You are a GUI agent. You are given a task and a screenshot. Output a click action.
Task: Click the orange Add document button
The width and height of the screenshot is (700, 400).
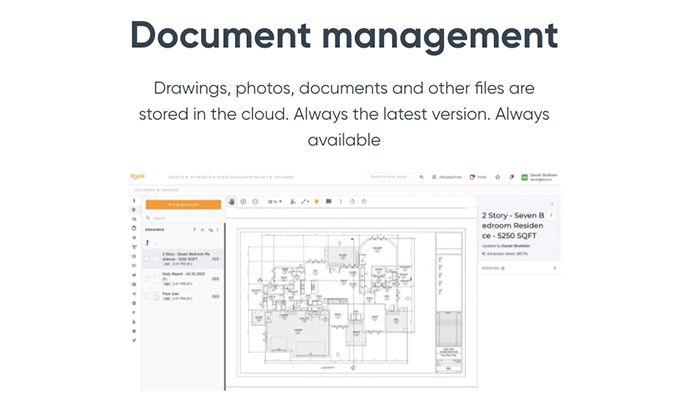pos(183,204)
